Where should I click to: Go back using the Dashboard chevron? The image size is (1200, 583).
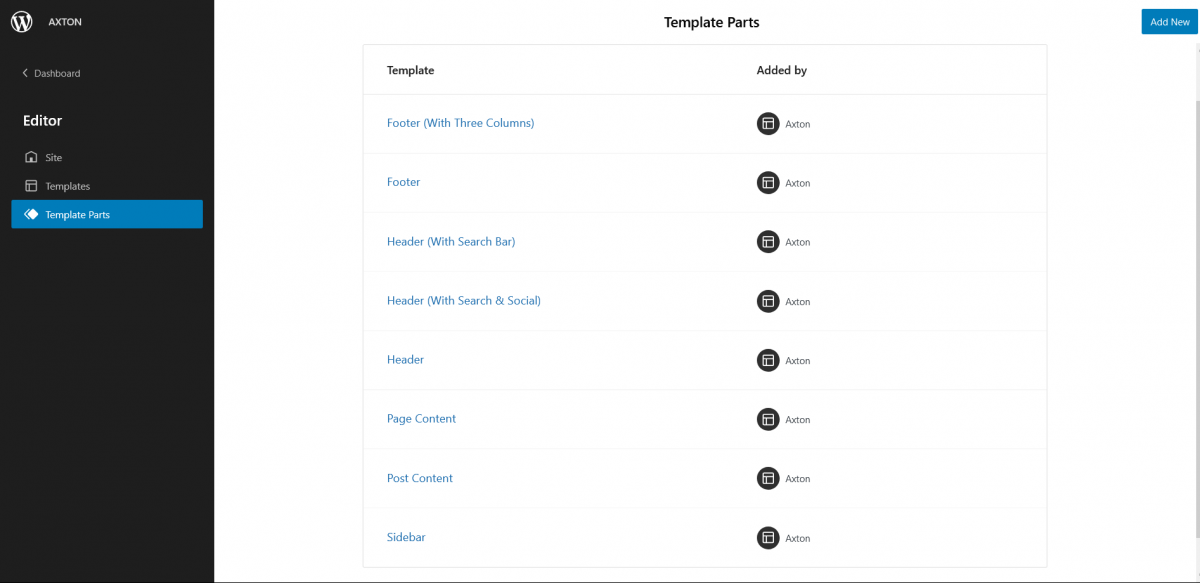point(25,73)
